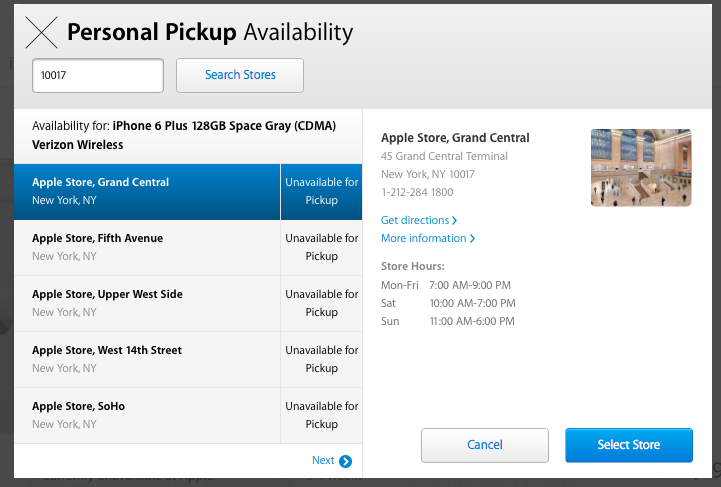Click the Next arrow icon

(346, 461)
